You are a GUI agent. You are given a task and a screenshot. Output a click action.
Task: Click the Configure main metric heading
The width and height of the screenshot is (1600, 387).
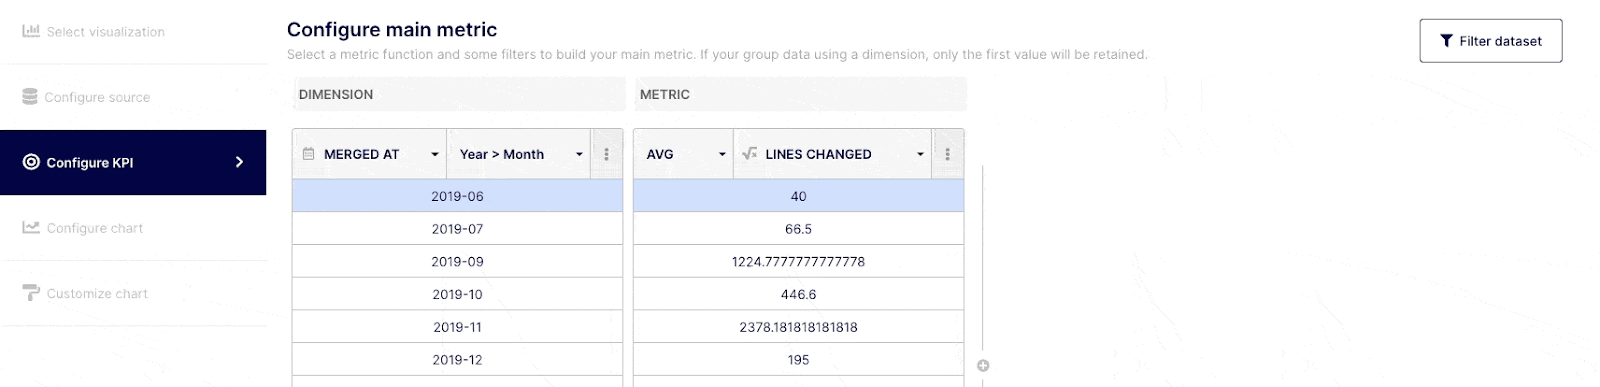tap(392, 30)
